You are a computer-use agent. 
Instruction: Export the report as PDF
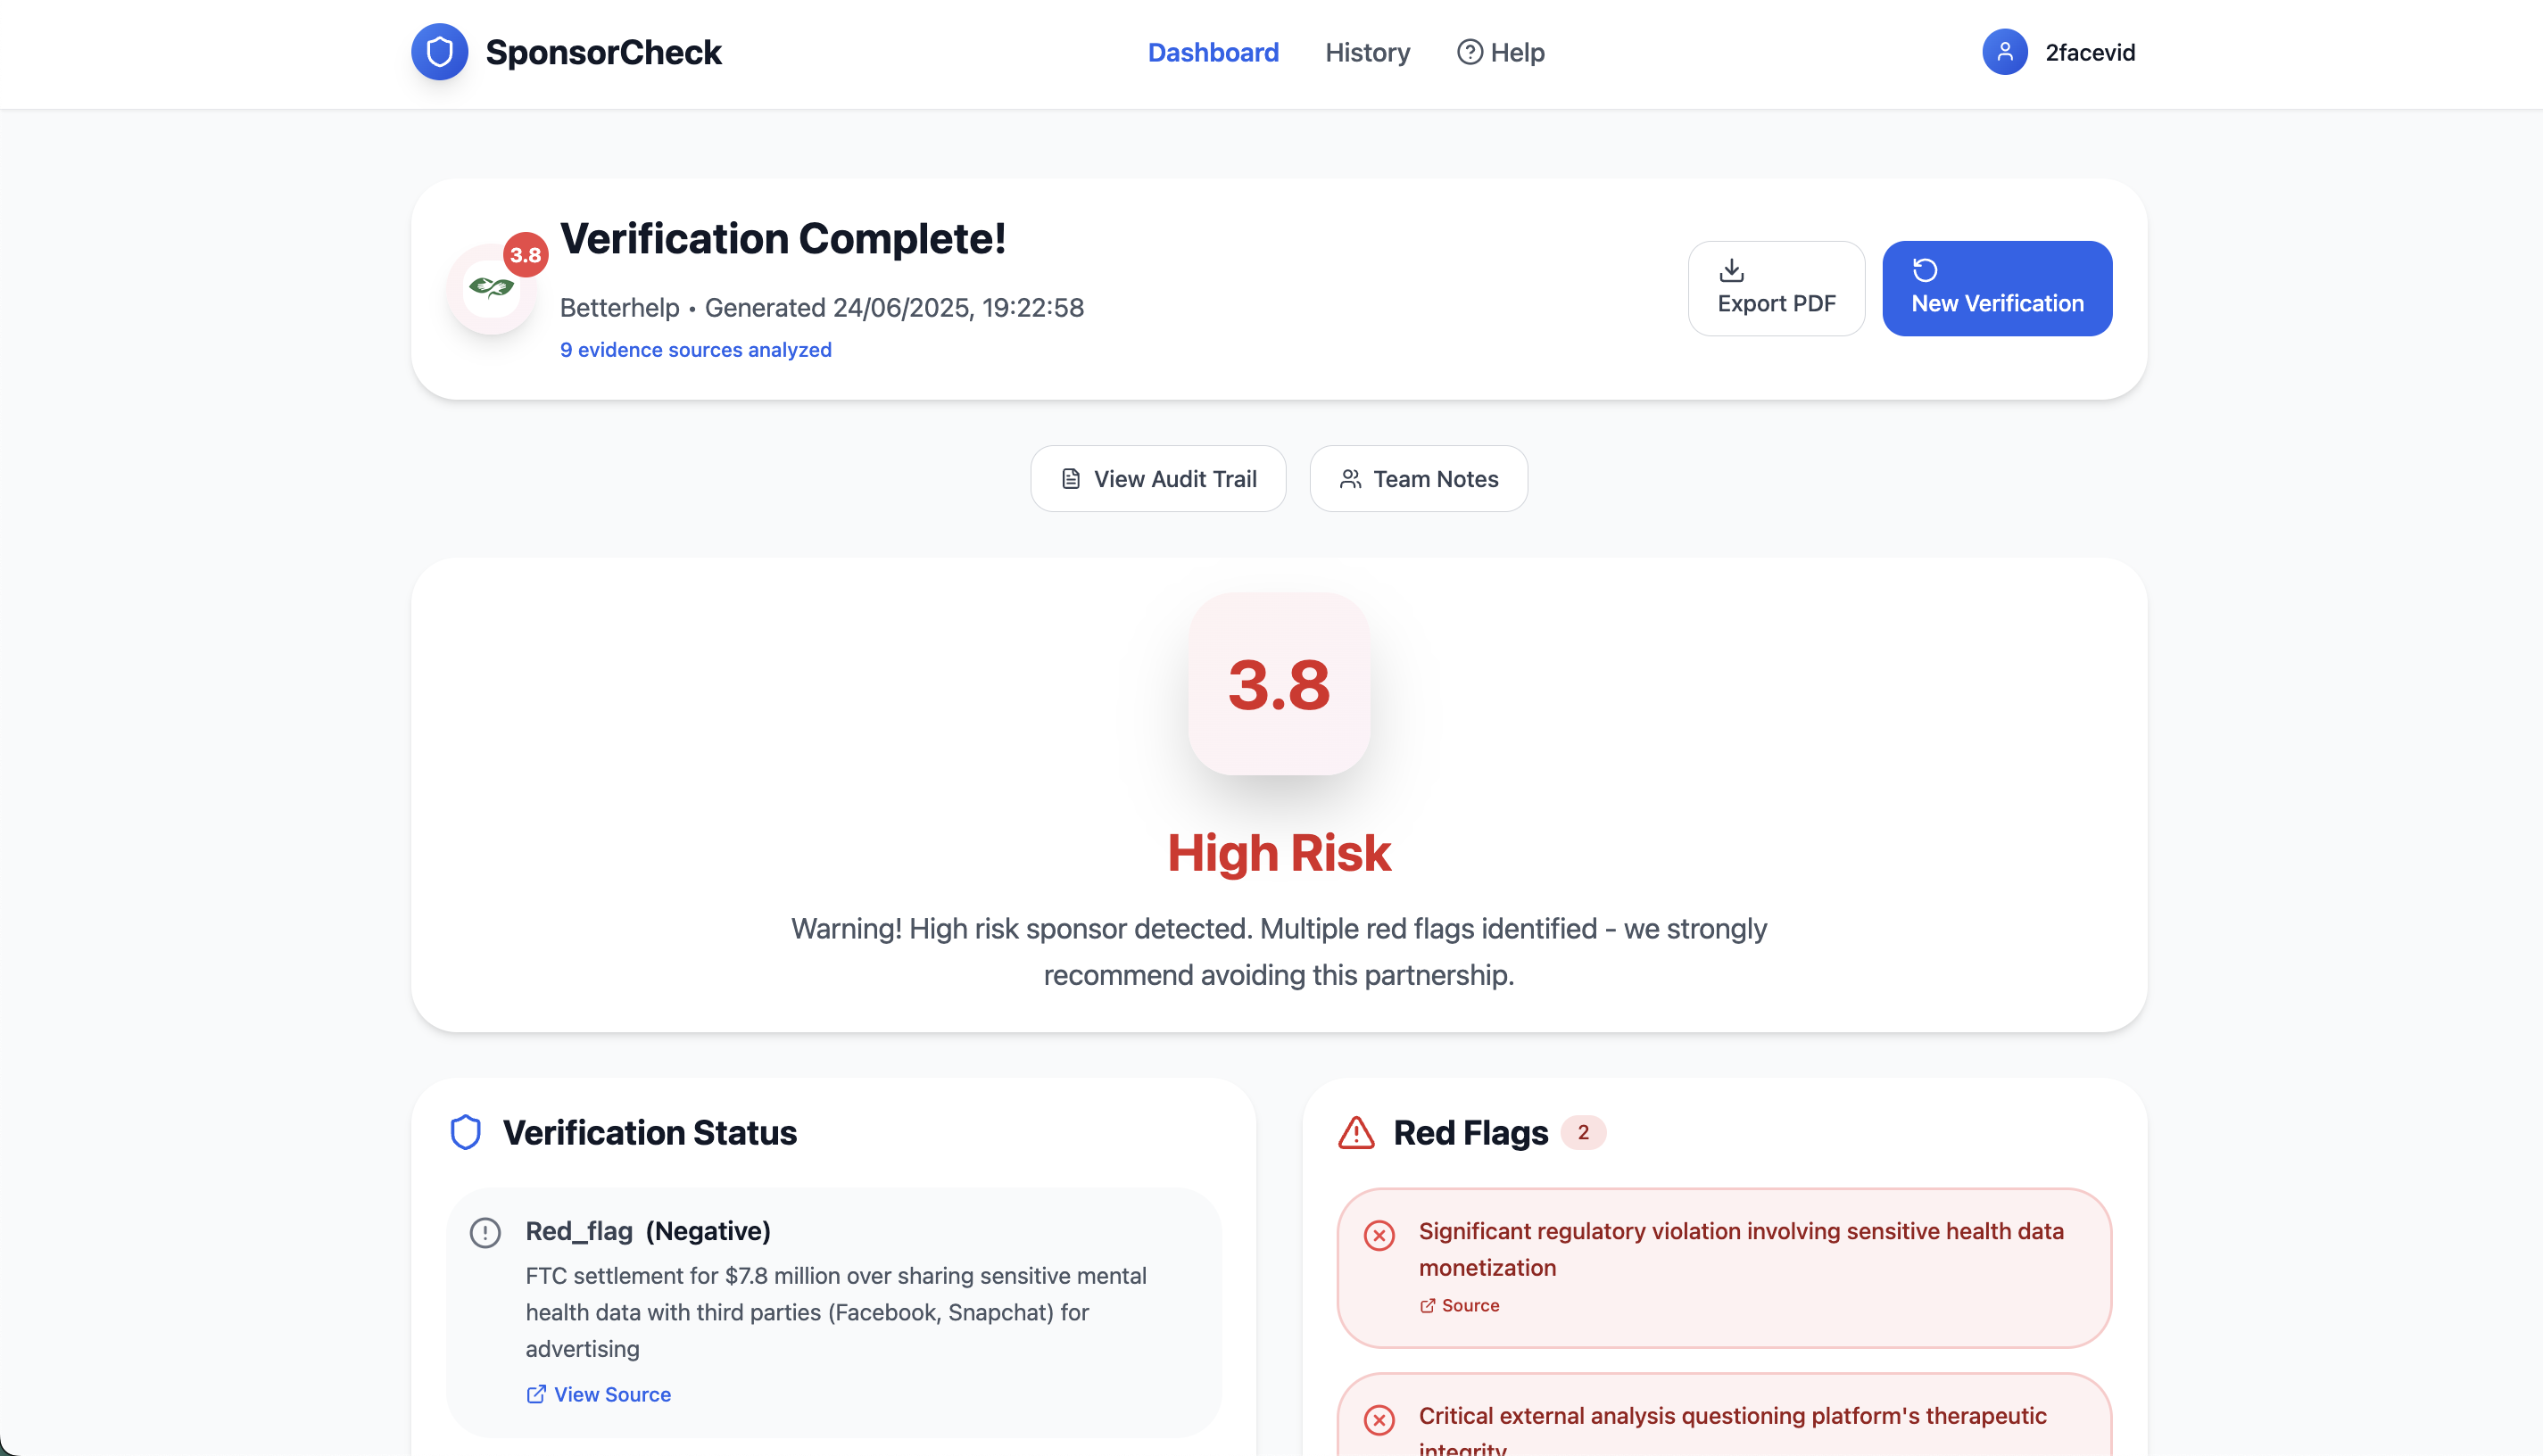point(1776,288)
